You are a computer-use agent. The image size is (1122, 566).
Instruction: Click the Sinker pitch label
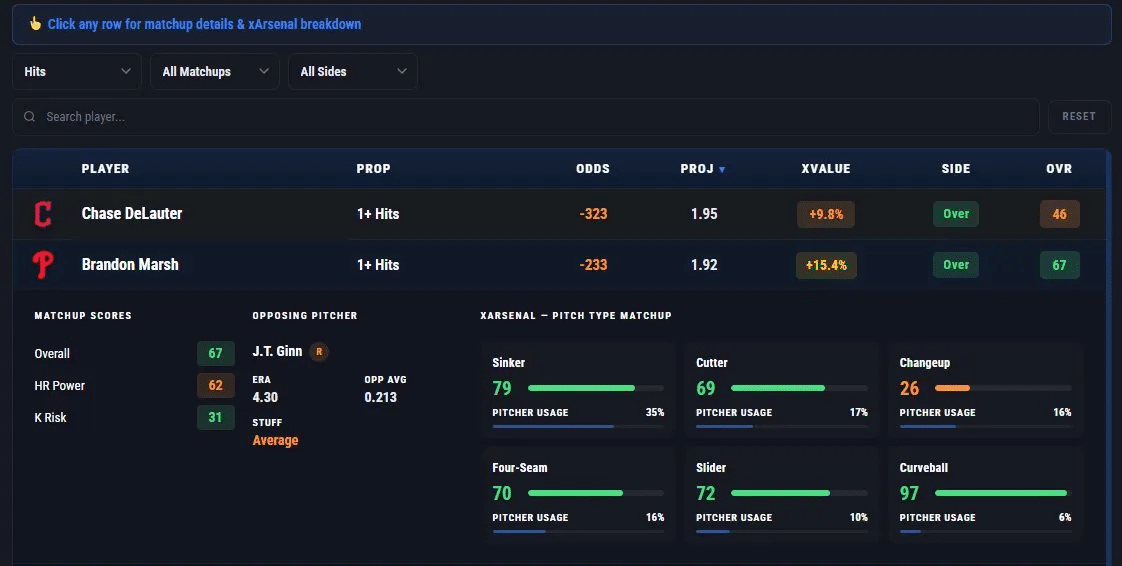click(x=509, y=363)
